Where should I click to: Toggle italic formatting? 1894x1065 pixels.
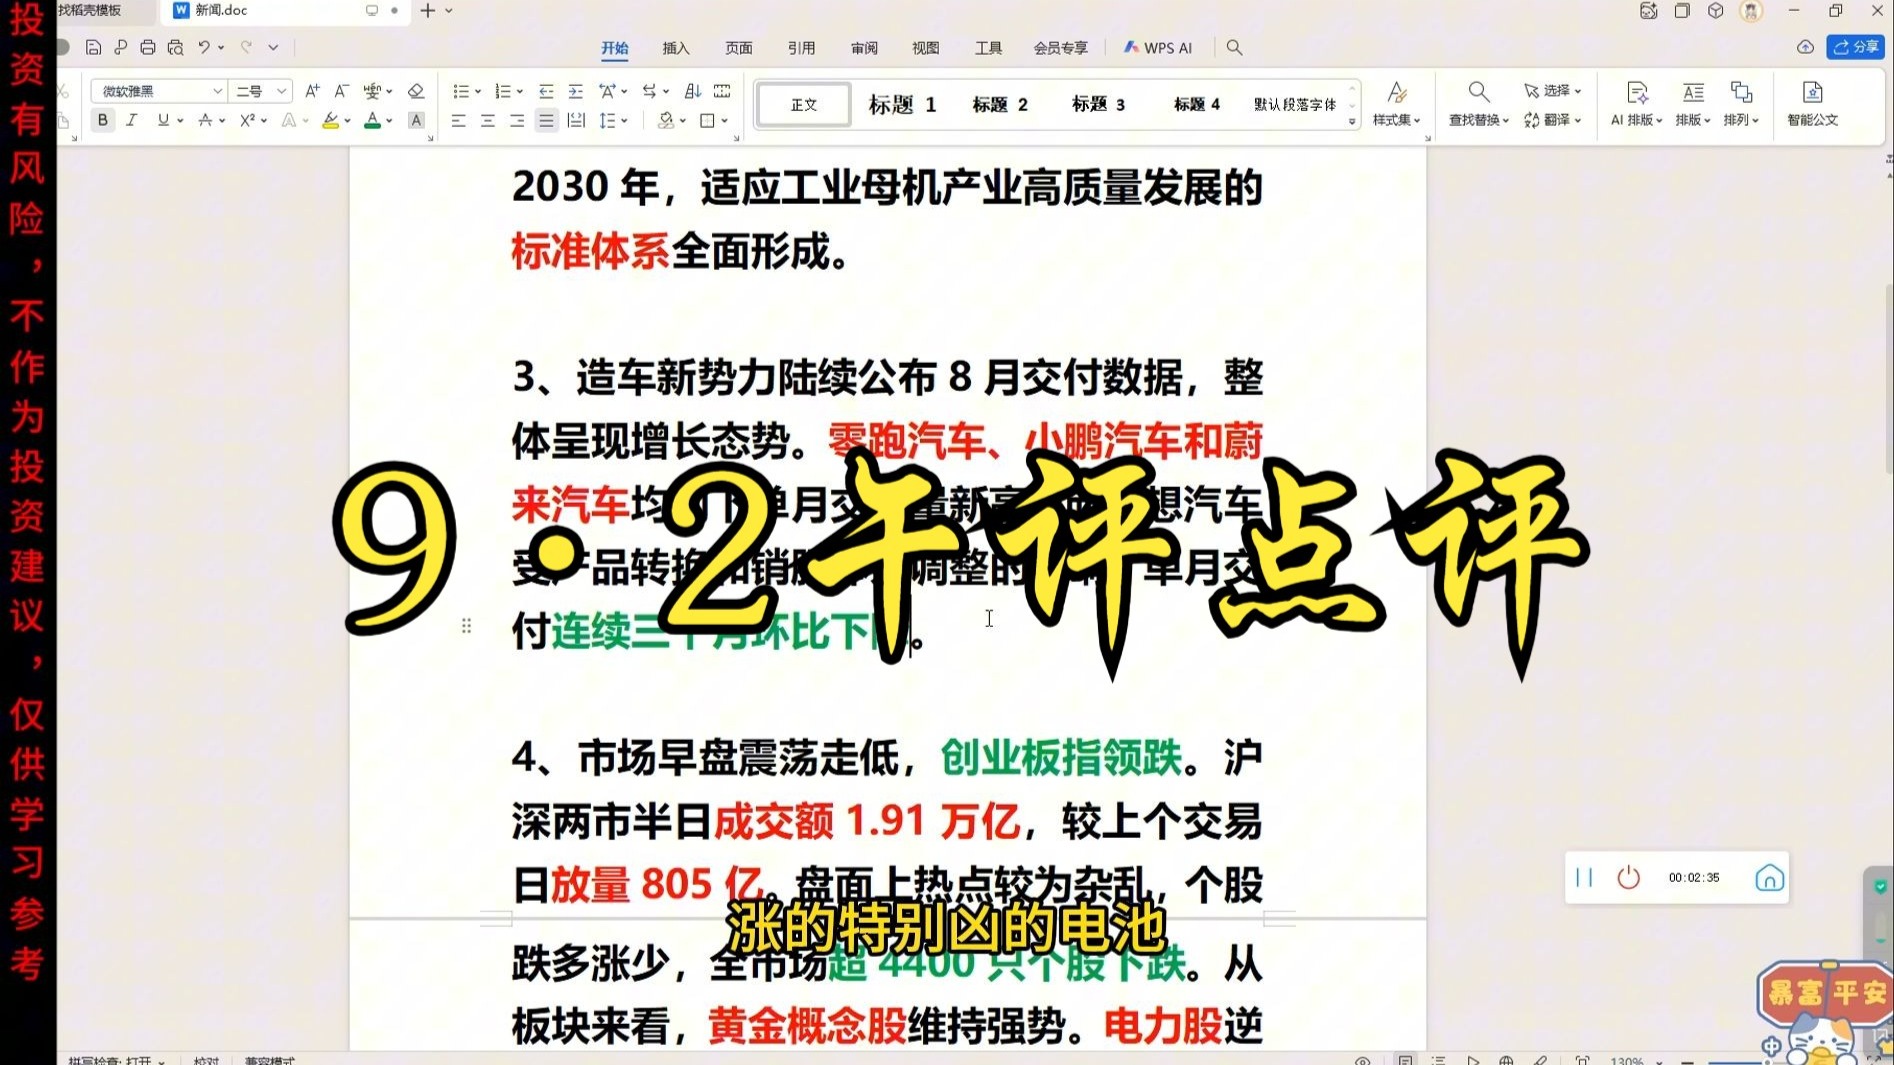click(x=131, y=120)
